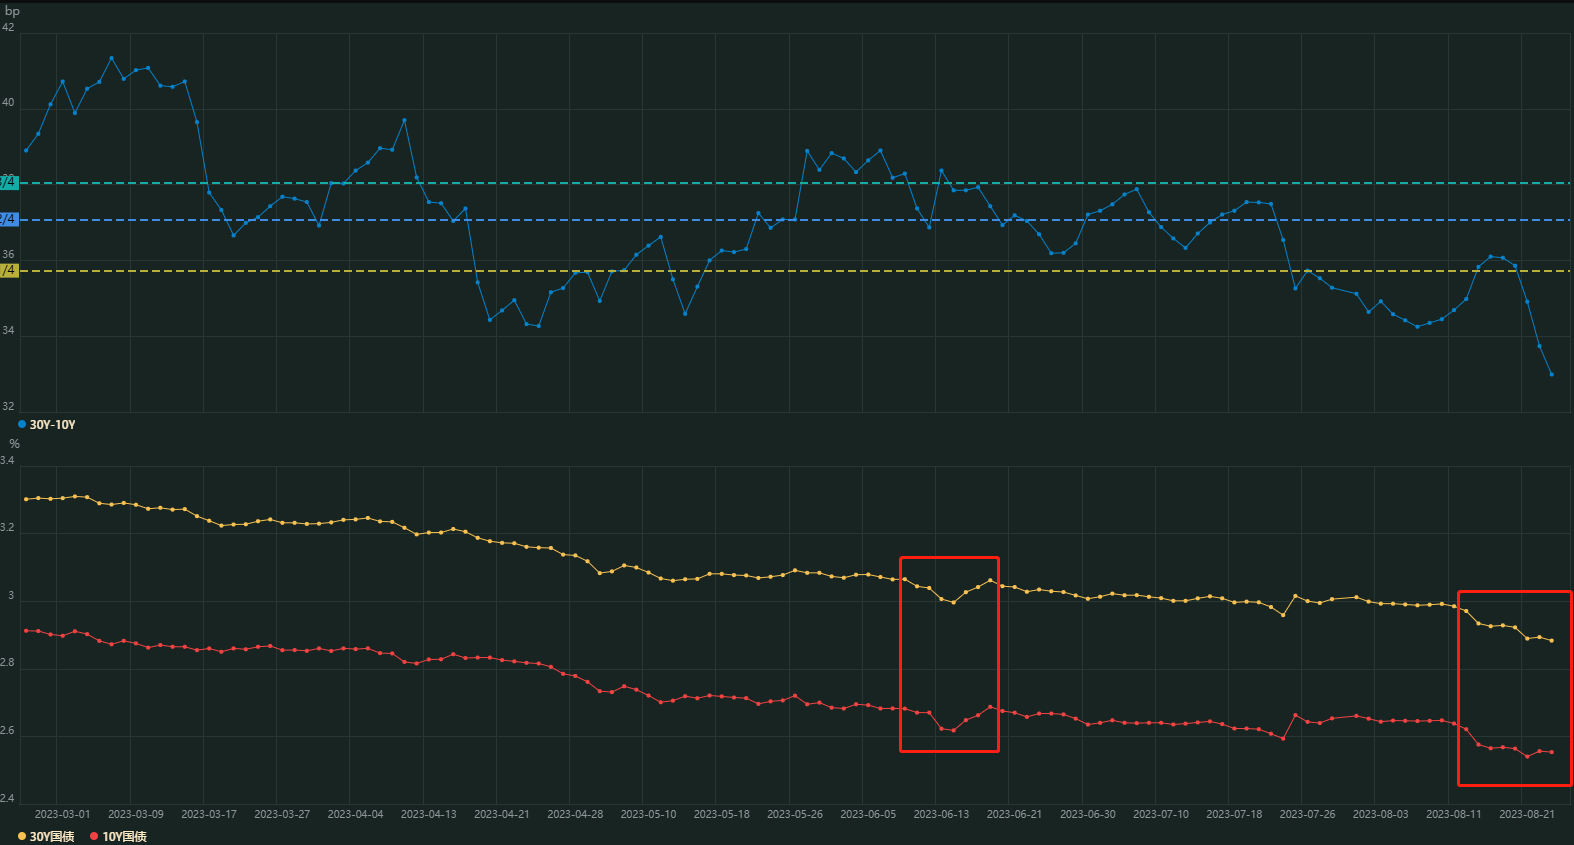Click the yellow 30Y国债 legend dot
Image resolution: width=1574 pixels, height=845 pixels.
[x=22, y=837]
